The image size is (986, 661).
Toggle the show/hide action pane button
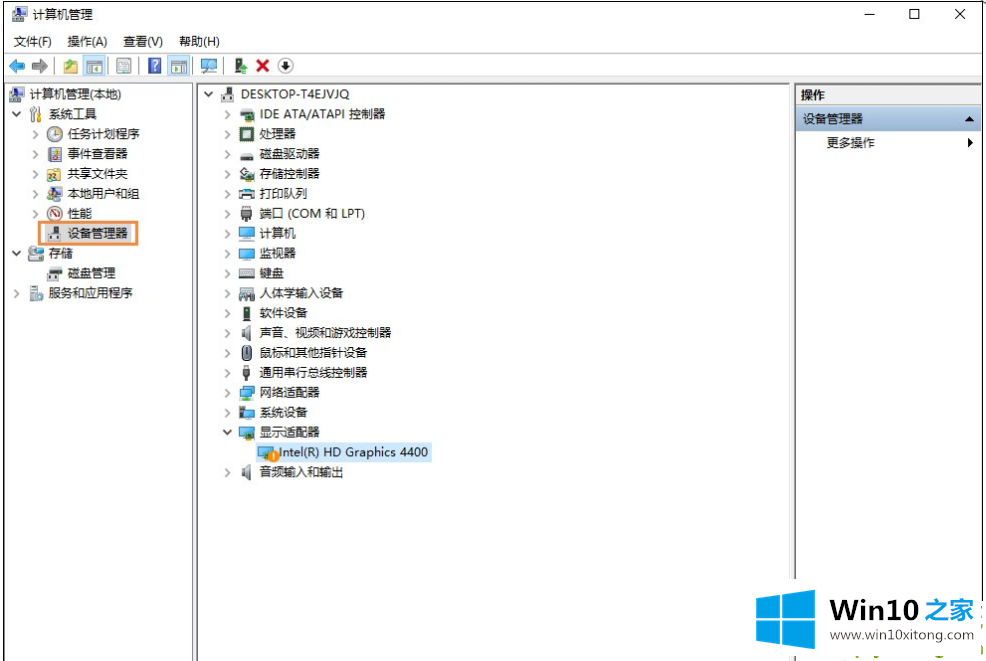click(x=179, y=66)
